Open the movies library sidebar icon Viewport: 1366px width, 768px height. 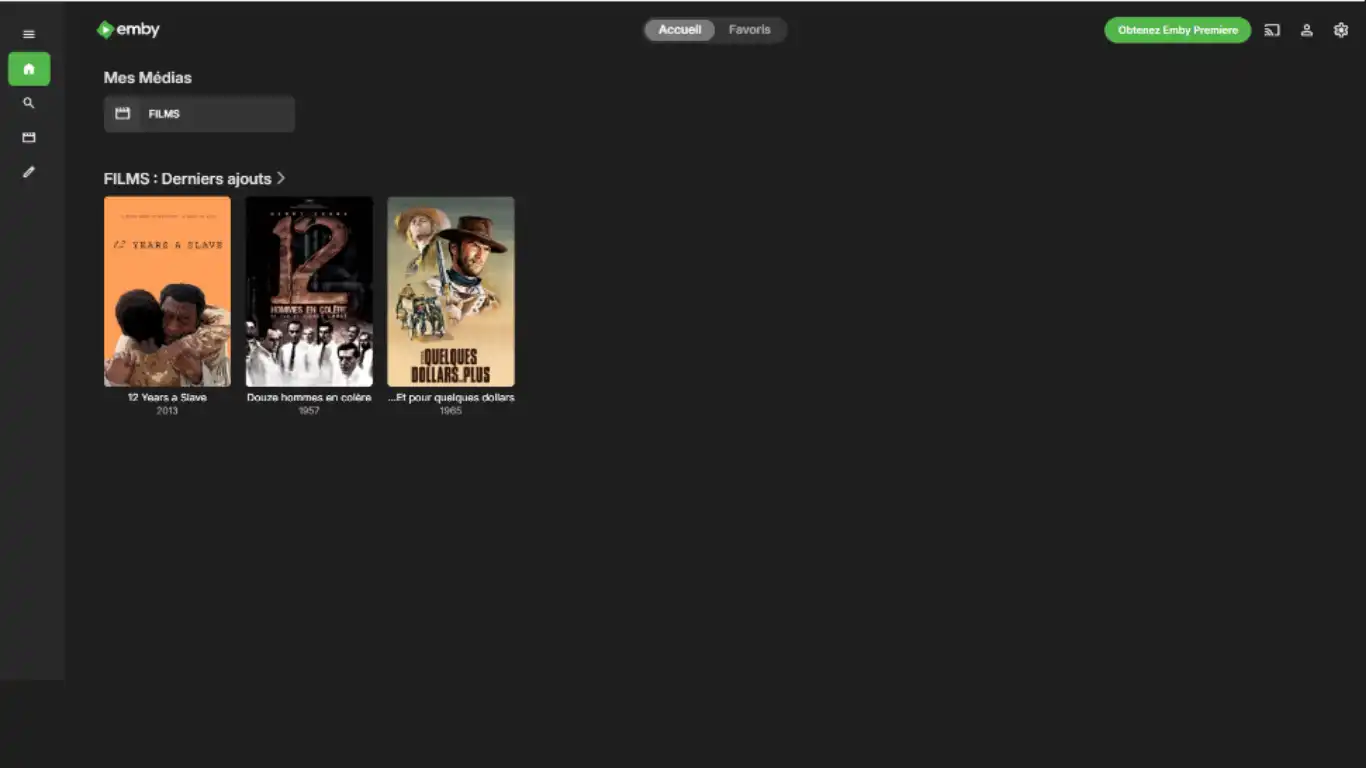pyautogui.click(x=29, y=137)
